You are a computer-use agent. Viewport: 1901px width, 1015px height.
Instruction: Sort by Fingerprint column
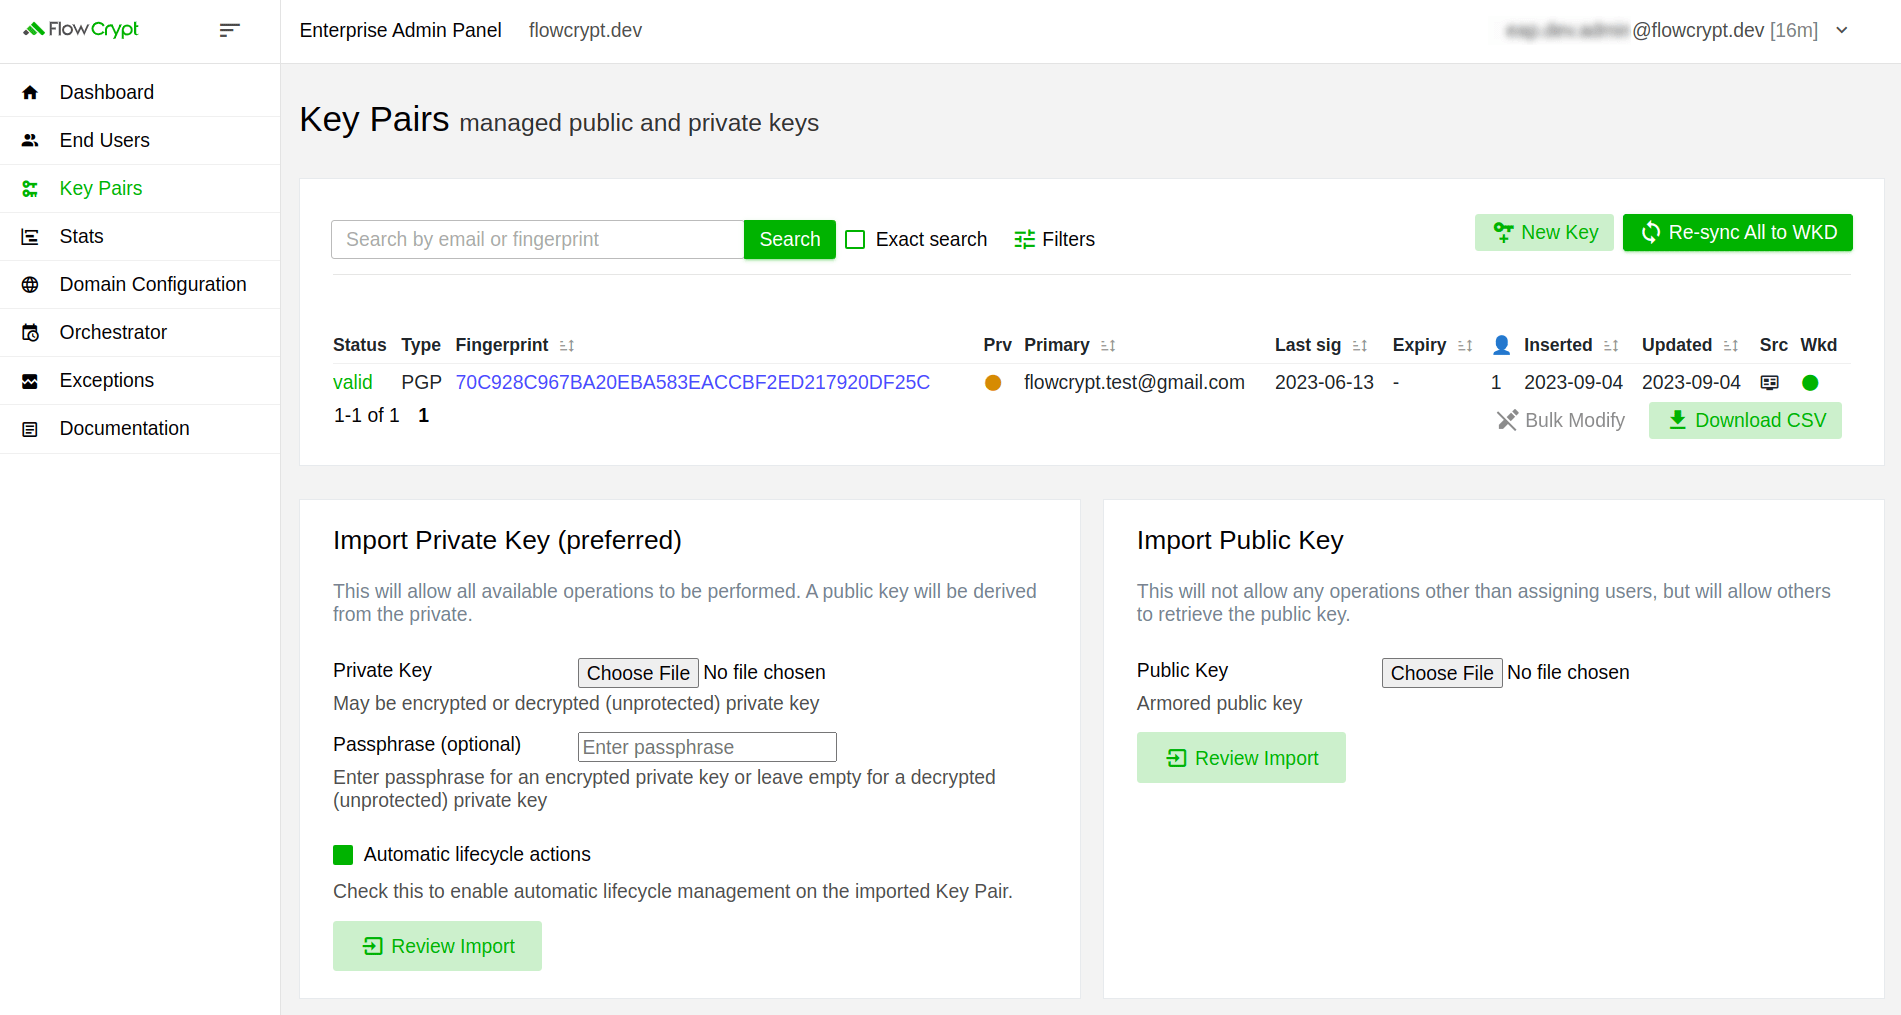coord(567,345)
